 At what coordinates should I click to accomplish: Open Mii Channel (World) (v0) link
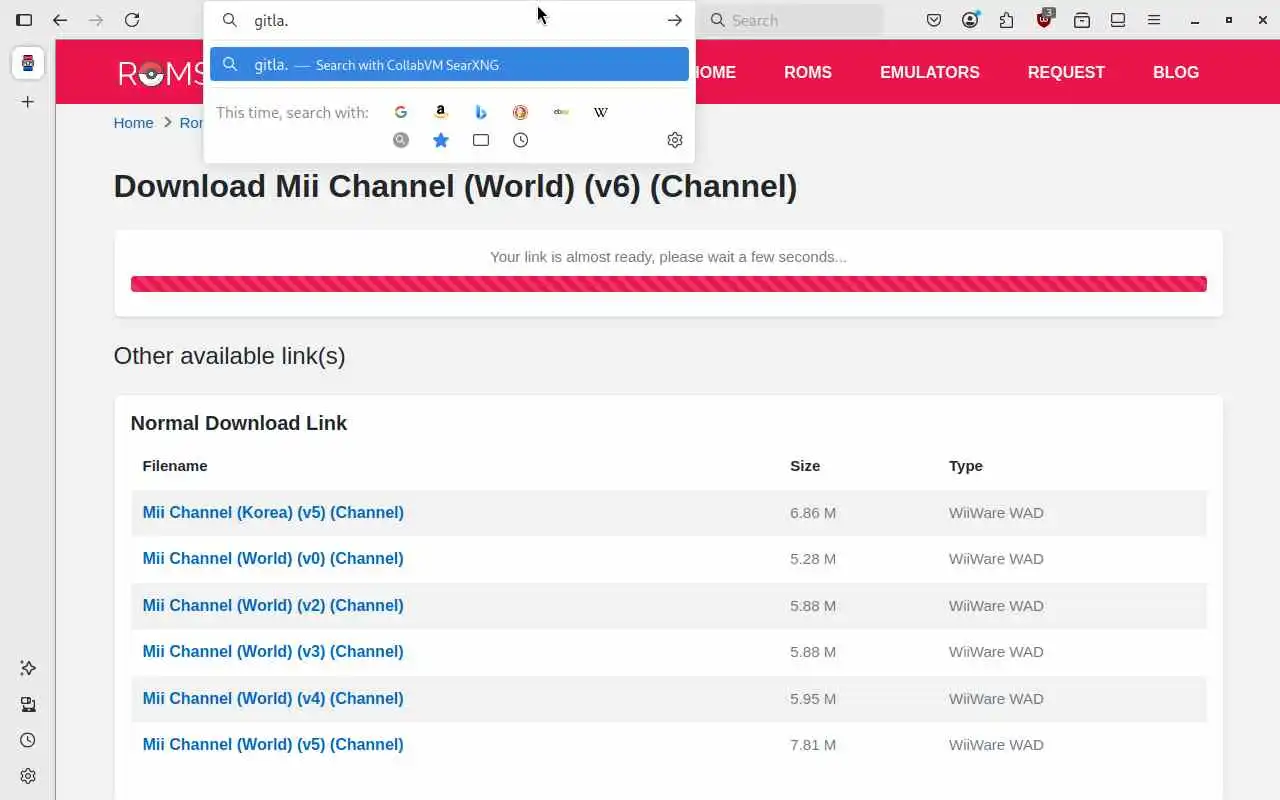pyautogui.click(x=273, y=558)
